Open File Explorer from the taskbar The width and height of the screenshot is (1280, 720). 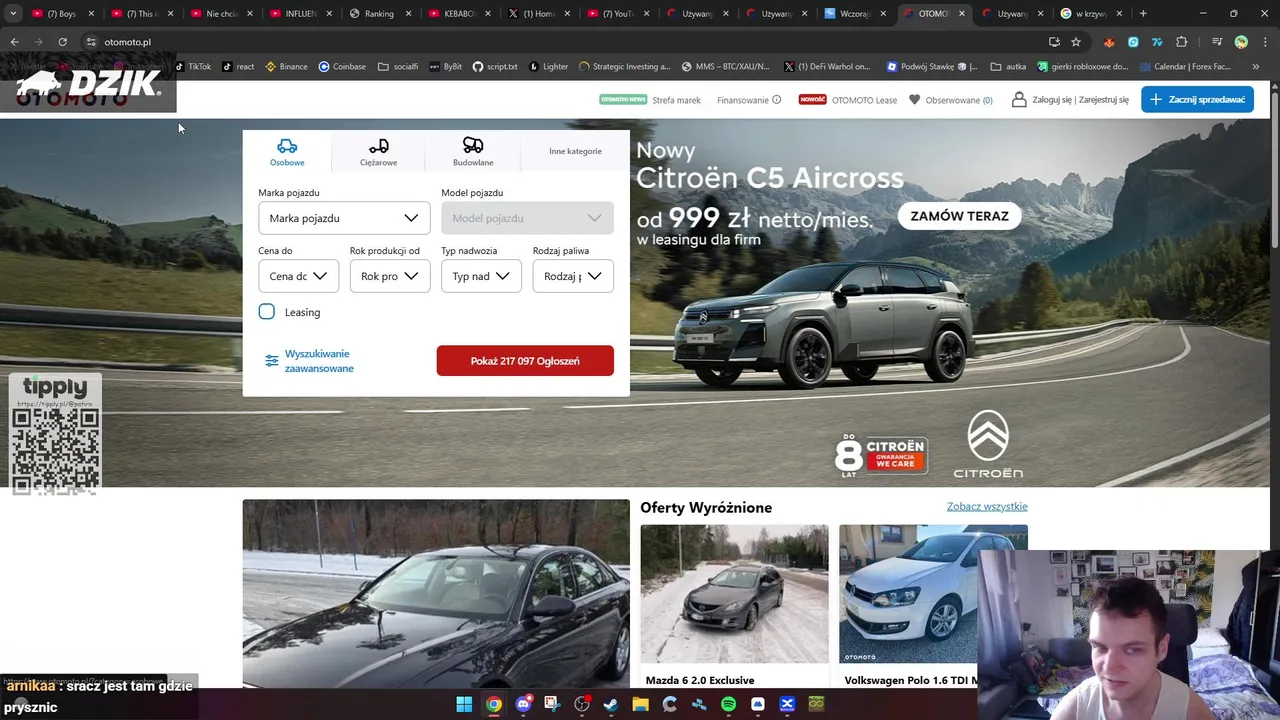640,704
